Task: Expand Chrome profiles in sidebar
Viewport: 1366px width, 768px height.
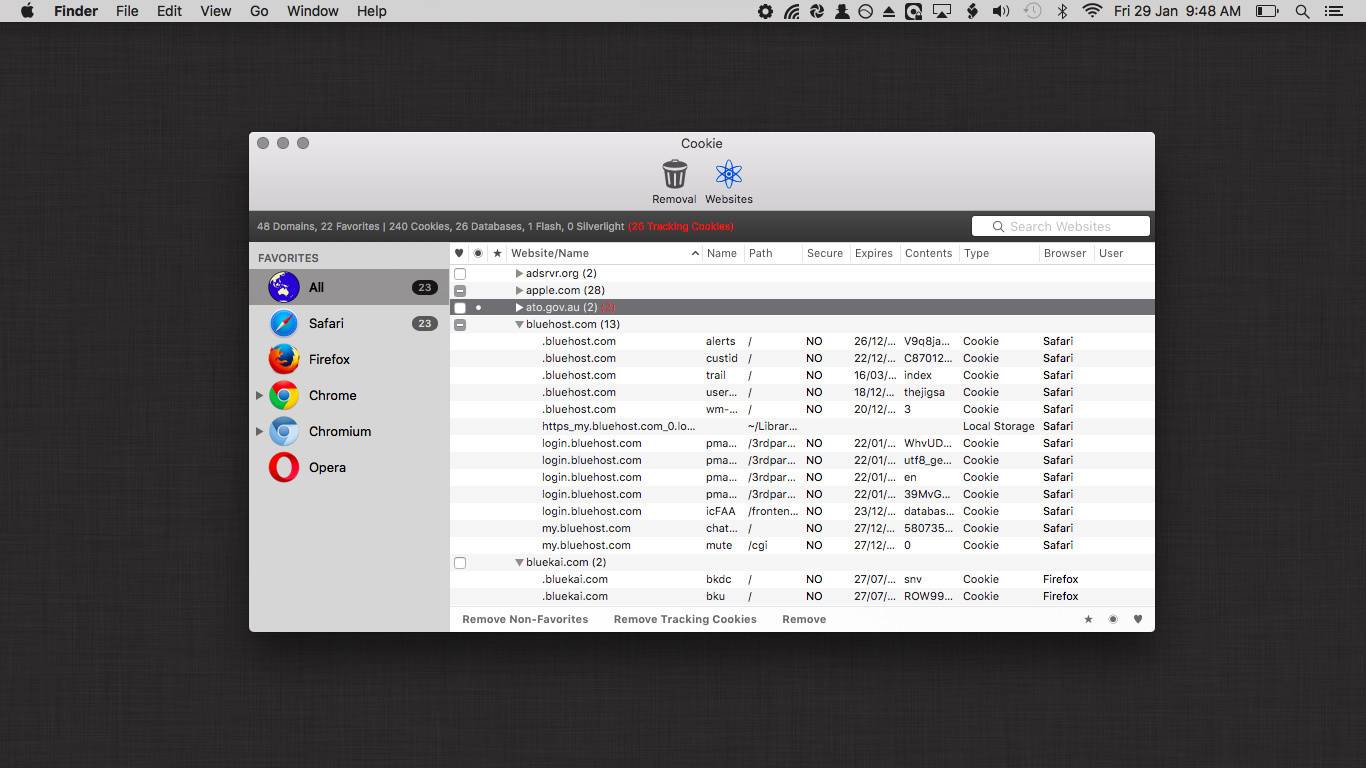Action: pyautogui.click(x=259, y=395)
